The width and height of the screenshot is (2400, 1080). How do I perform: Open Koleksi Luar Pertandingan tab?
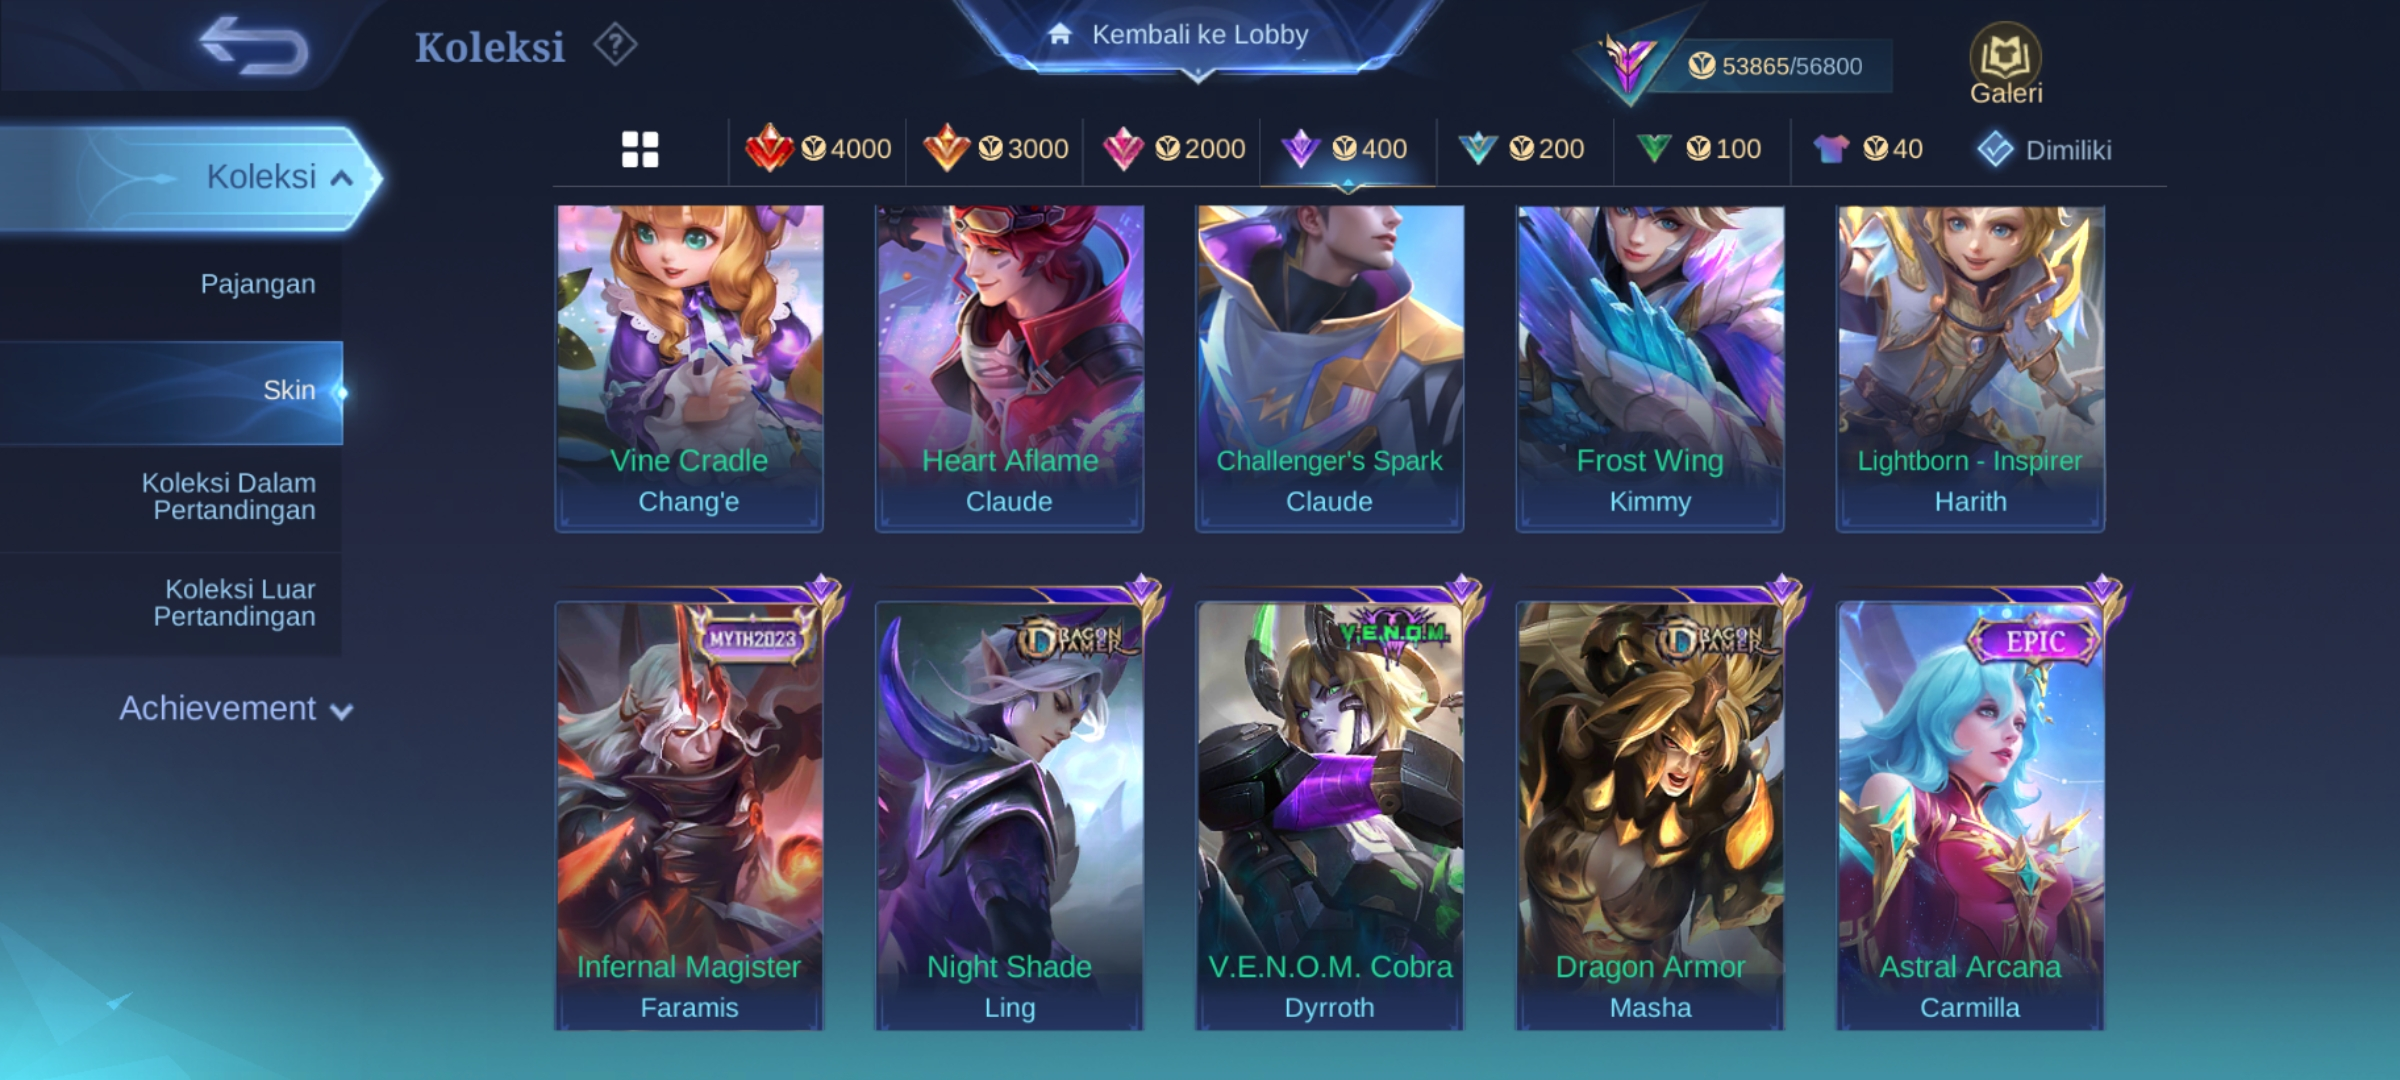171,603
